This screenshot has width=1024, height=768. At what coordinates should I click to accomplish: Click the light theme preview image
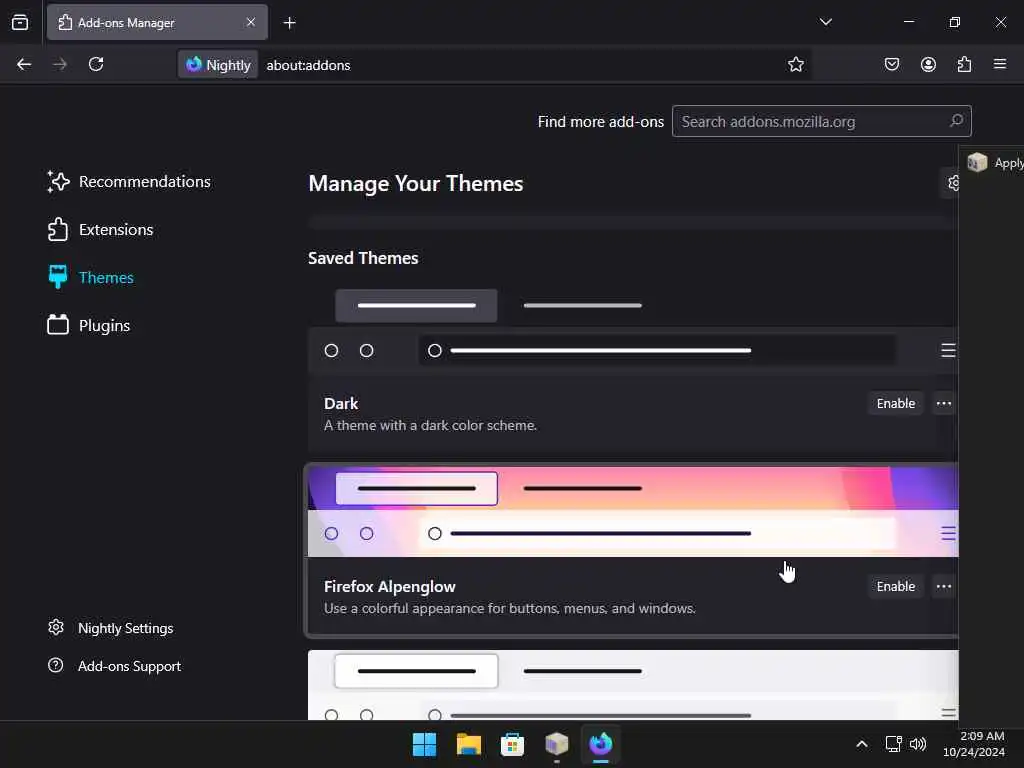click(633, 685)
